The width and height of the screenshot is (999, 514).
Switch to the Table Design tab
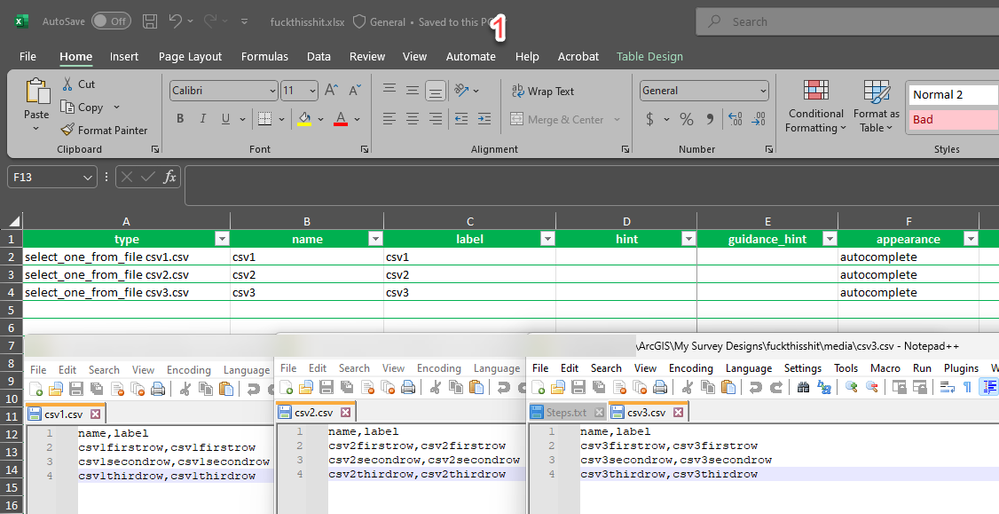pyautogui.click(x=649, y=57)
